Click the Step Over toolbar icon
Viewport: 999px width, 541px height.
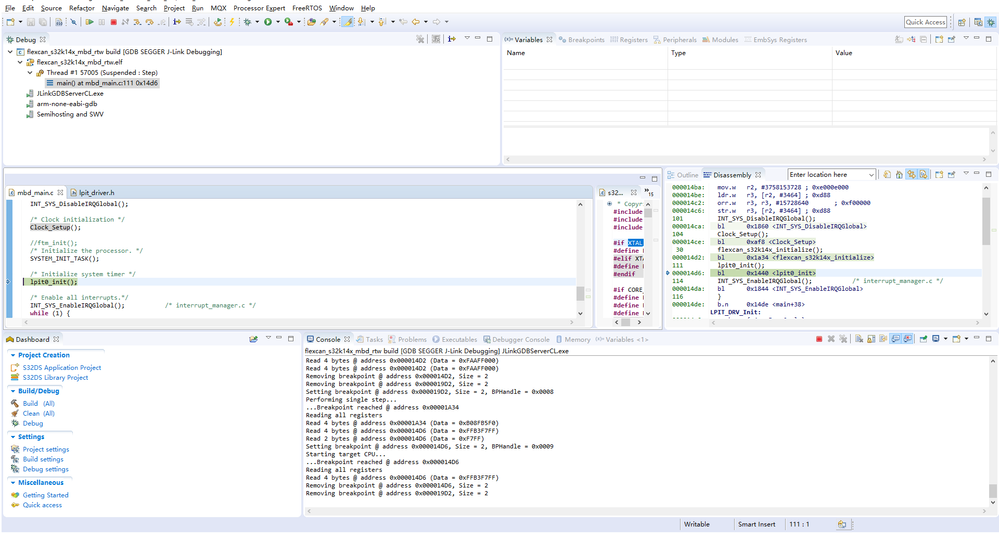coord(149,22)
